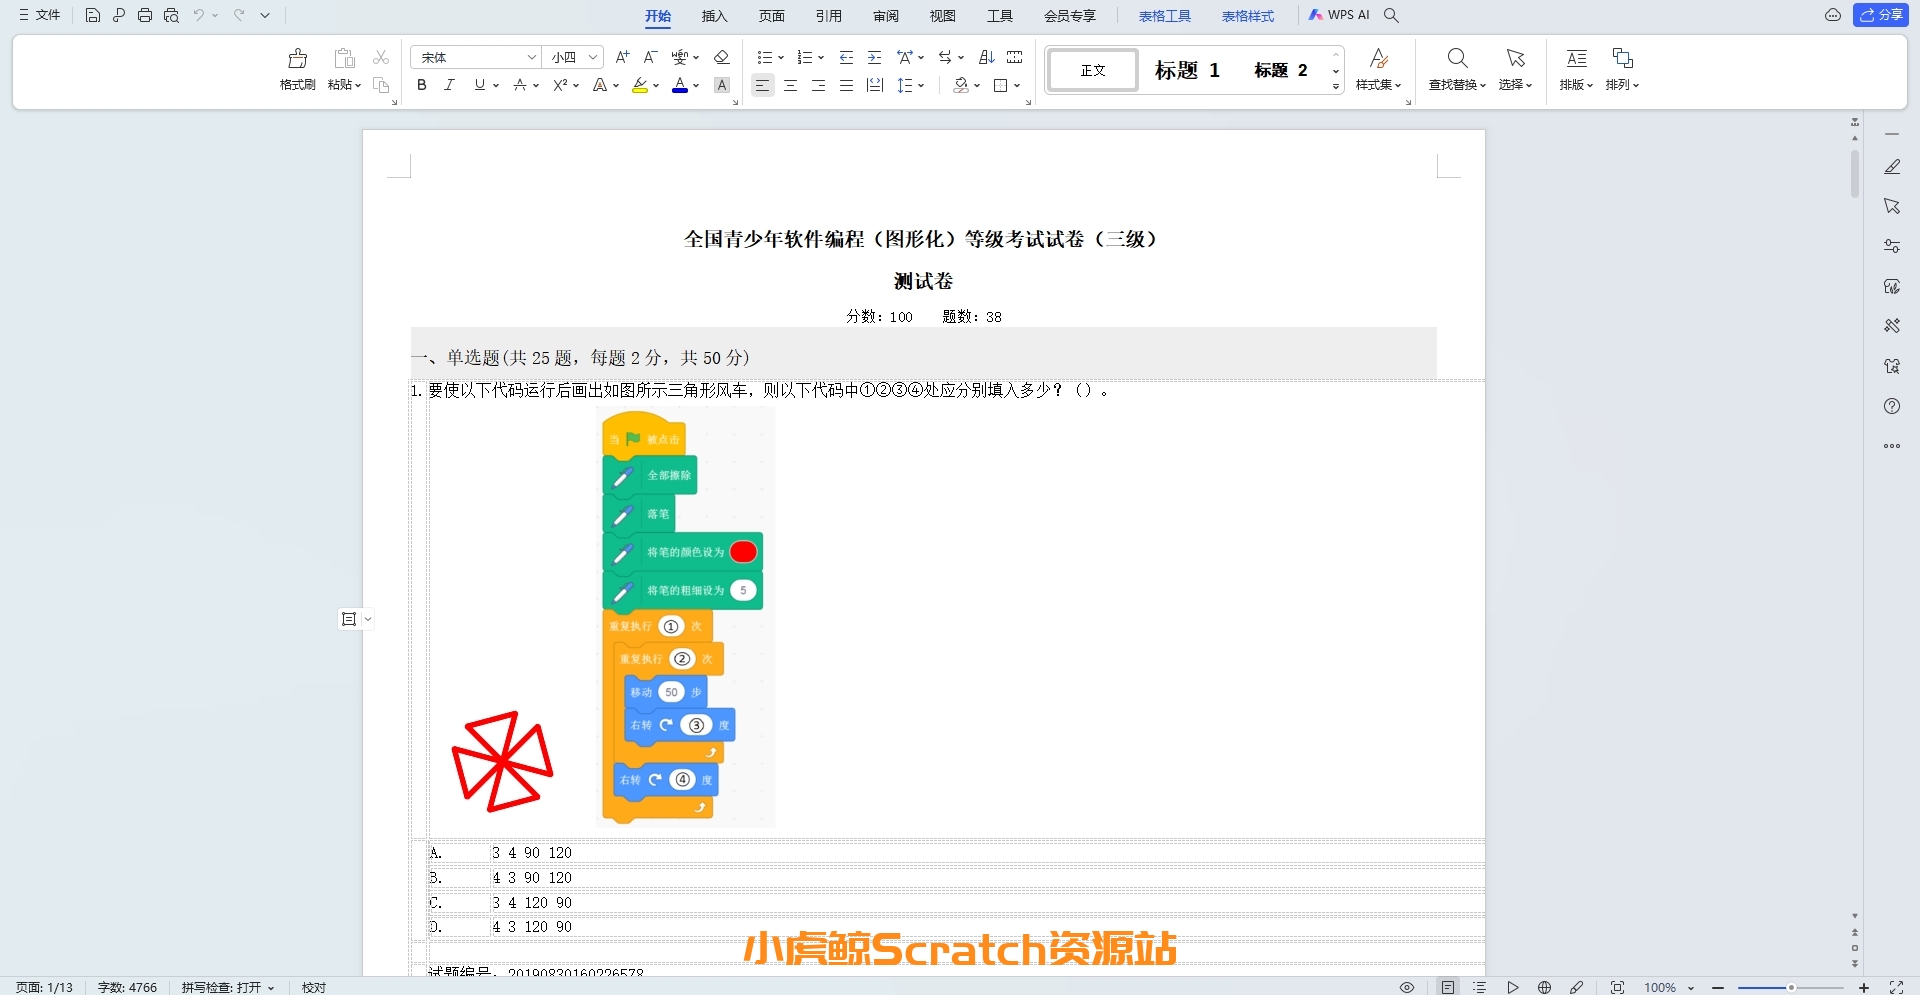
Task: Click the selection arrow icon in the right sidebar
Action: (x=1892, y=206)
